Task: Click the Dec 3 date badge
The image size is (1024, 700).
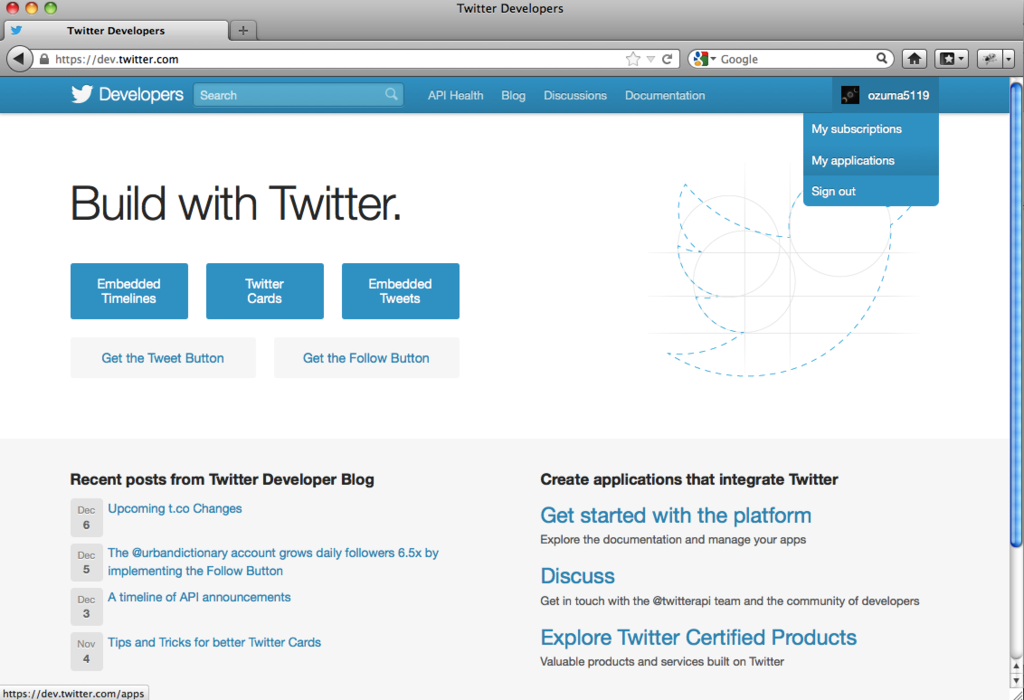Action: [86, 607]
